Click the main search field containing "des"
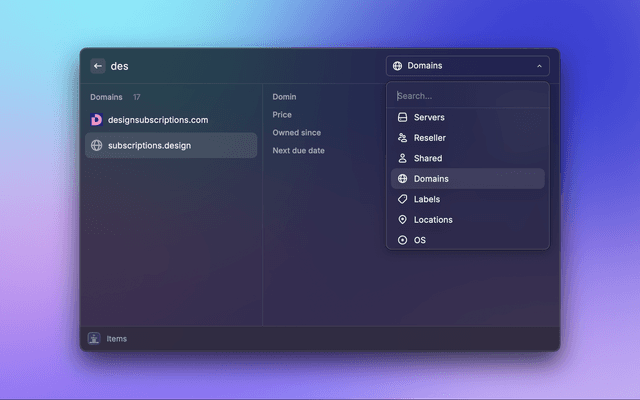640x400 pixels. pyautogui.click(x=240, y=66)
